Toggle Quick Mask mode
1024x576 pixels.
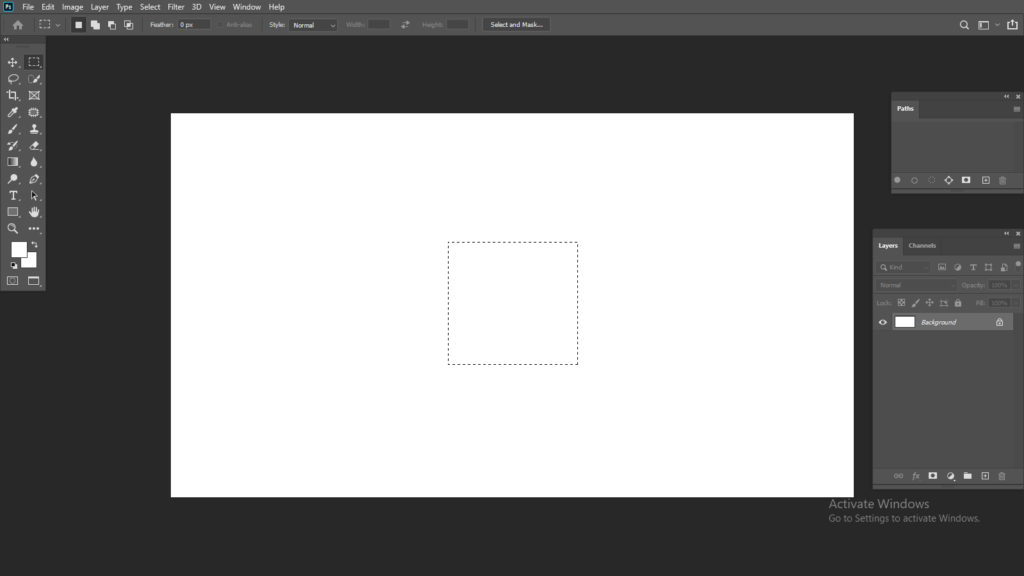click(12, 281)
